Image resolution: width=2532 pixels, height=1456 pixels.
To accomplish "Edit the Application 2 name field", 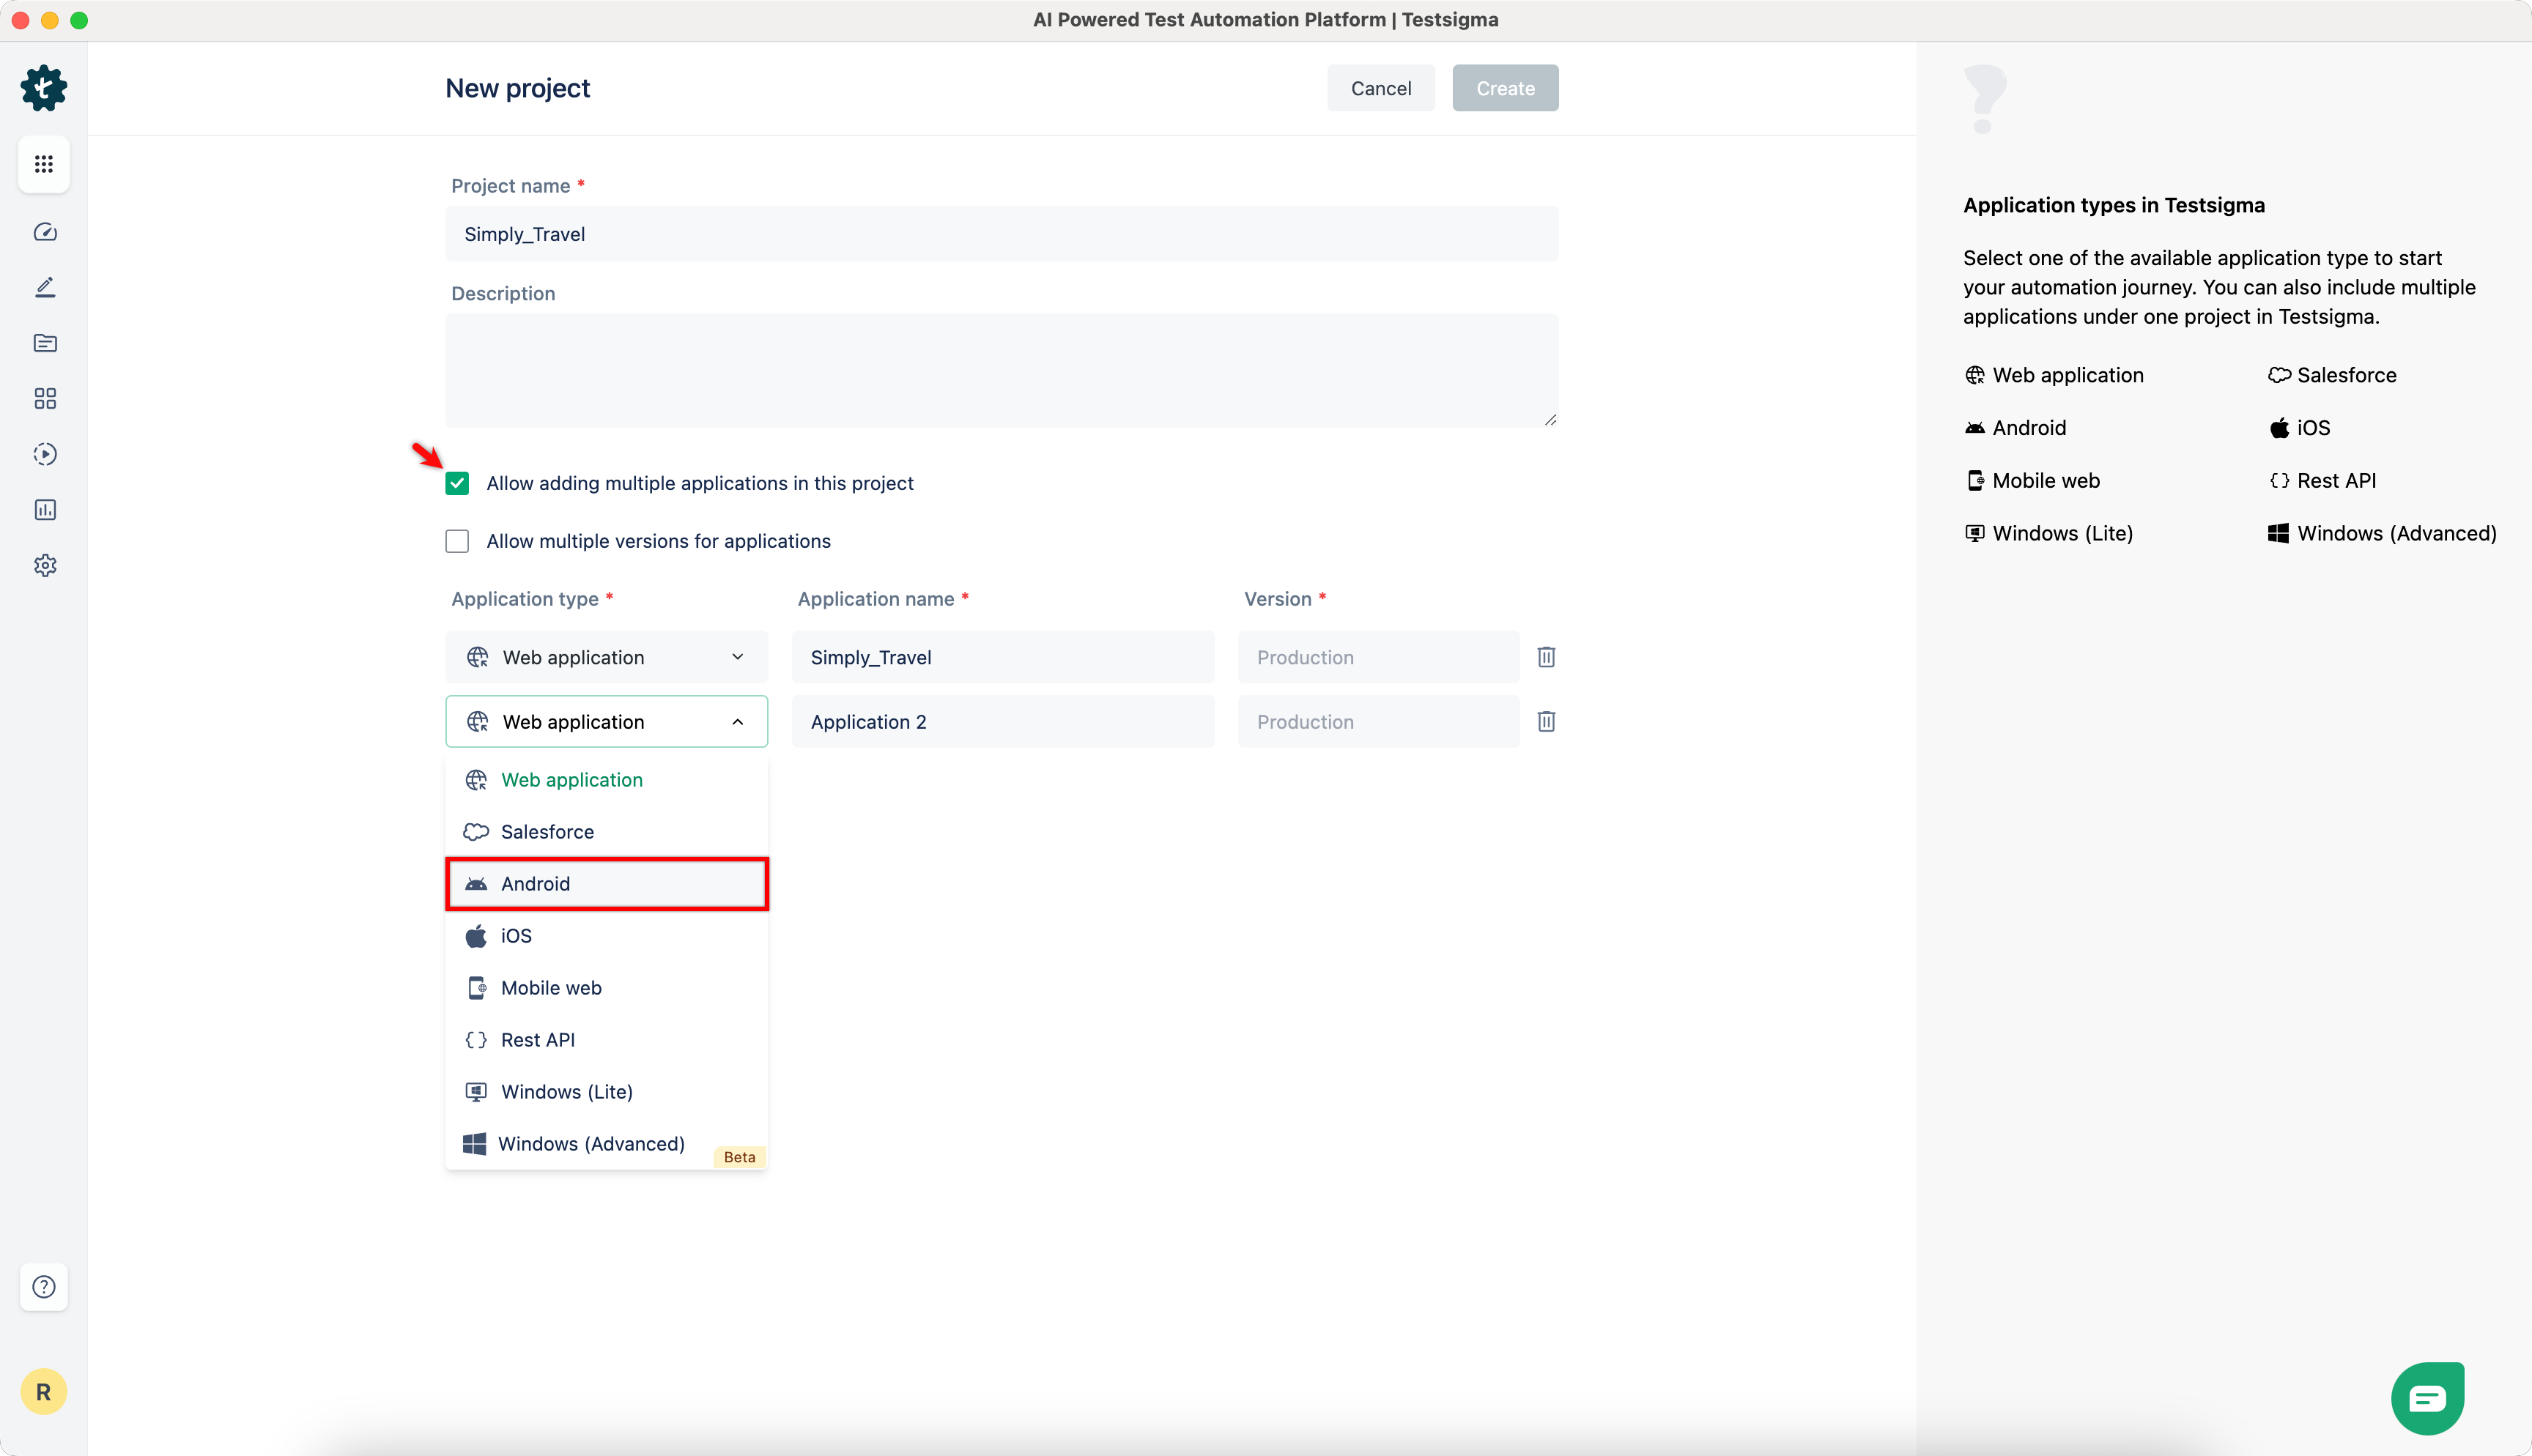I will [1003, 721].
